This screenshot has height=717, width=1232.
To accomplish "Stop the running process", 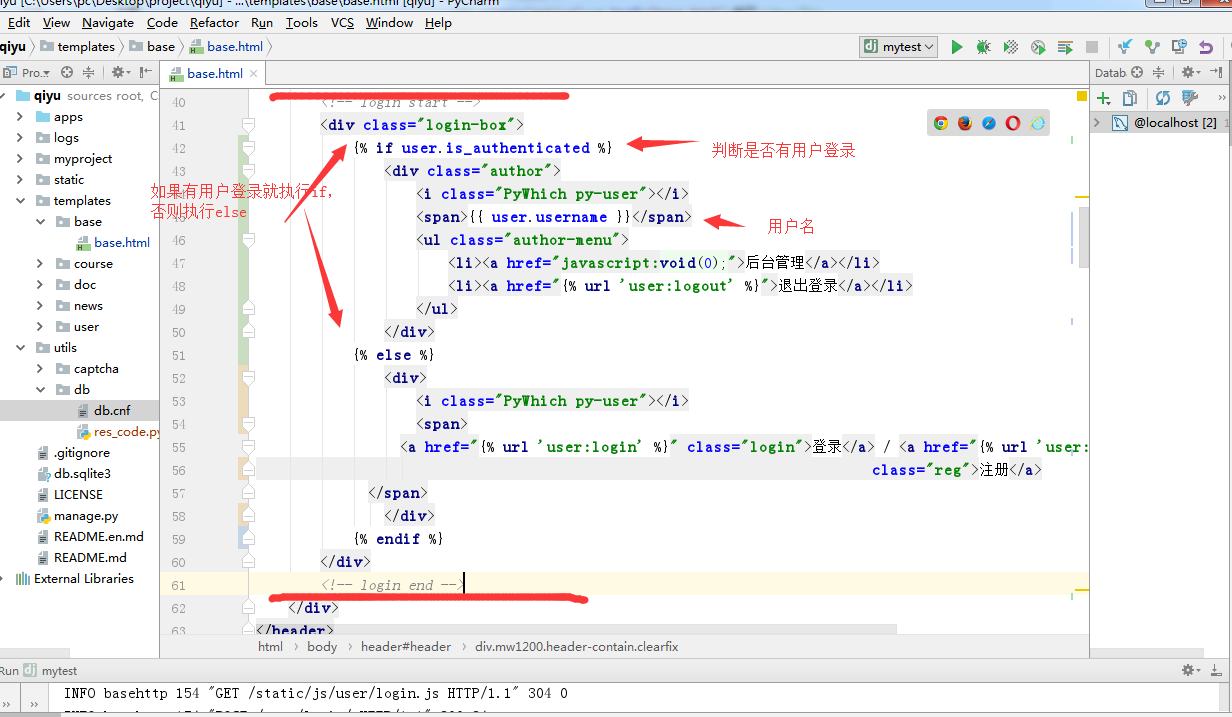I will click(1092, 47).
